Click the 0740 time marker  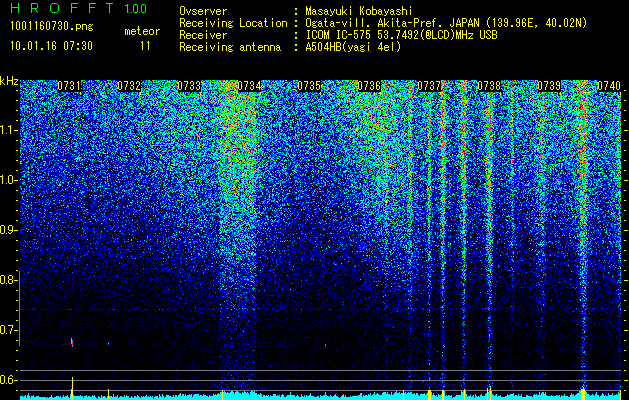click(609, 86)
